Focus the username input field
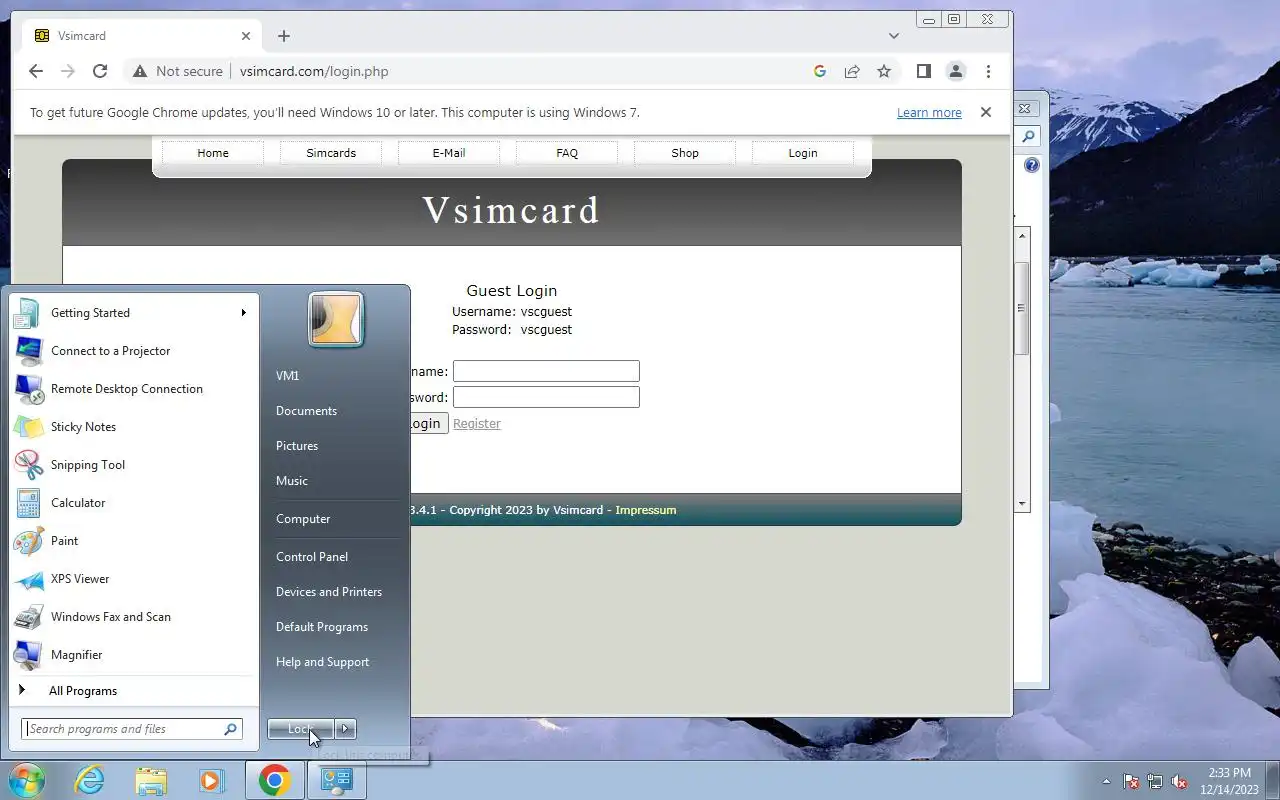 coord(546,371)
